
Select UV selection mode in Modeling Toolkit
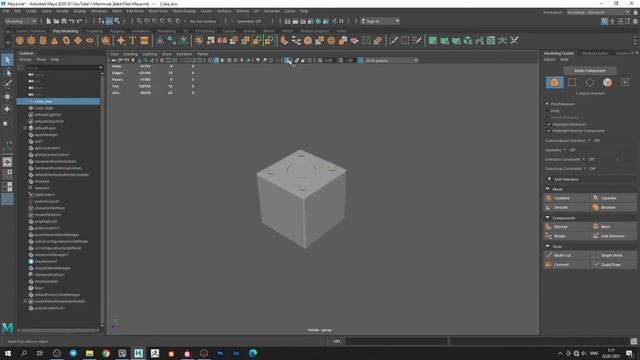[x=625, y=82]
